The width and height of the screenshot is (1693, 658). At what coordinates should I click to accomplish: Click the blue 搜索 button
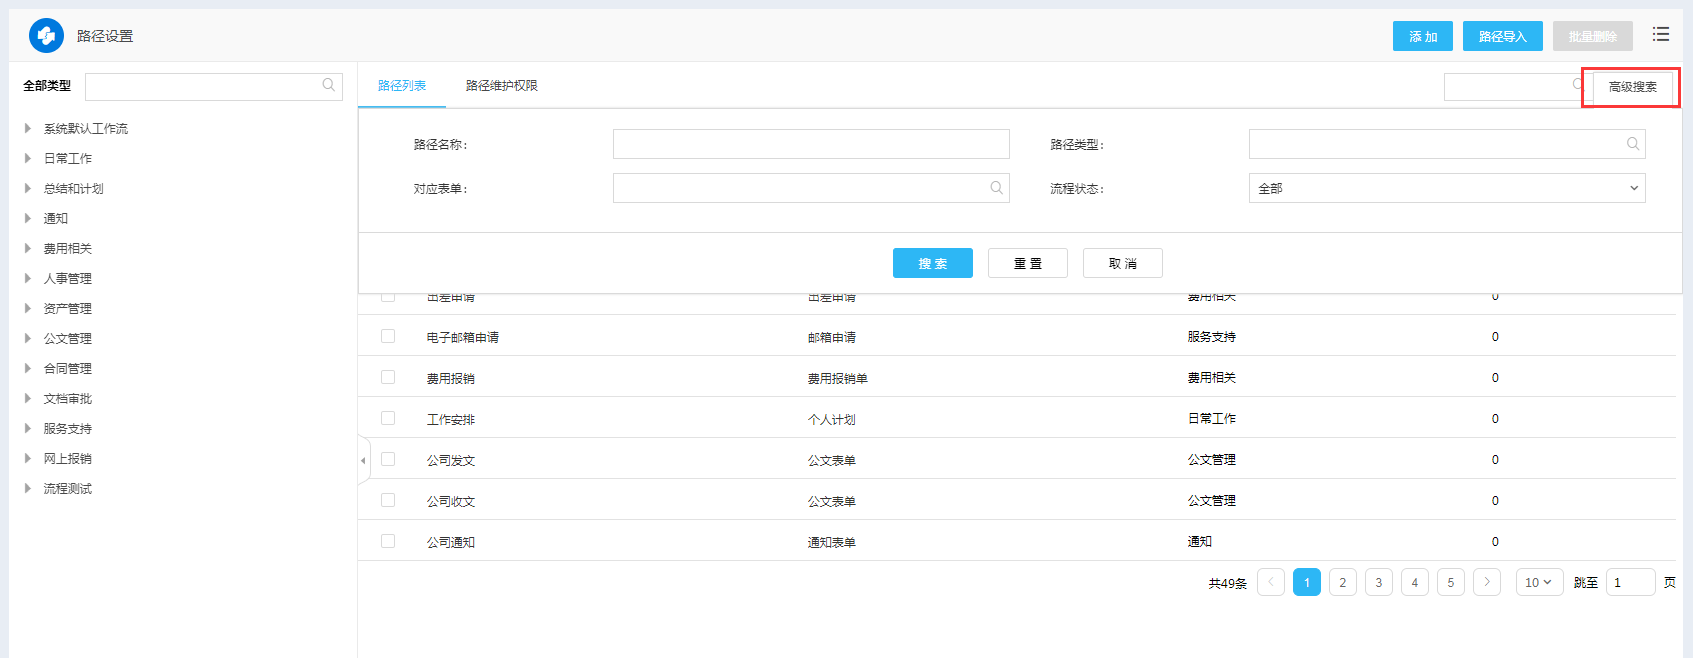932,263
